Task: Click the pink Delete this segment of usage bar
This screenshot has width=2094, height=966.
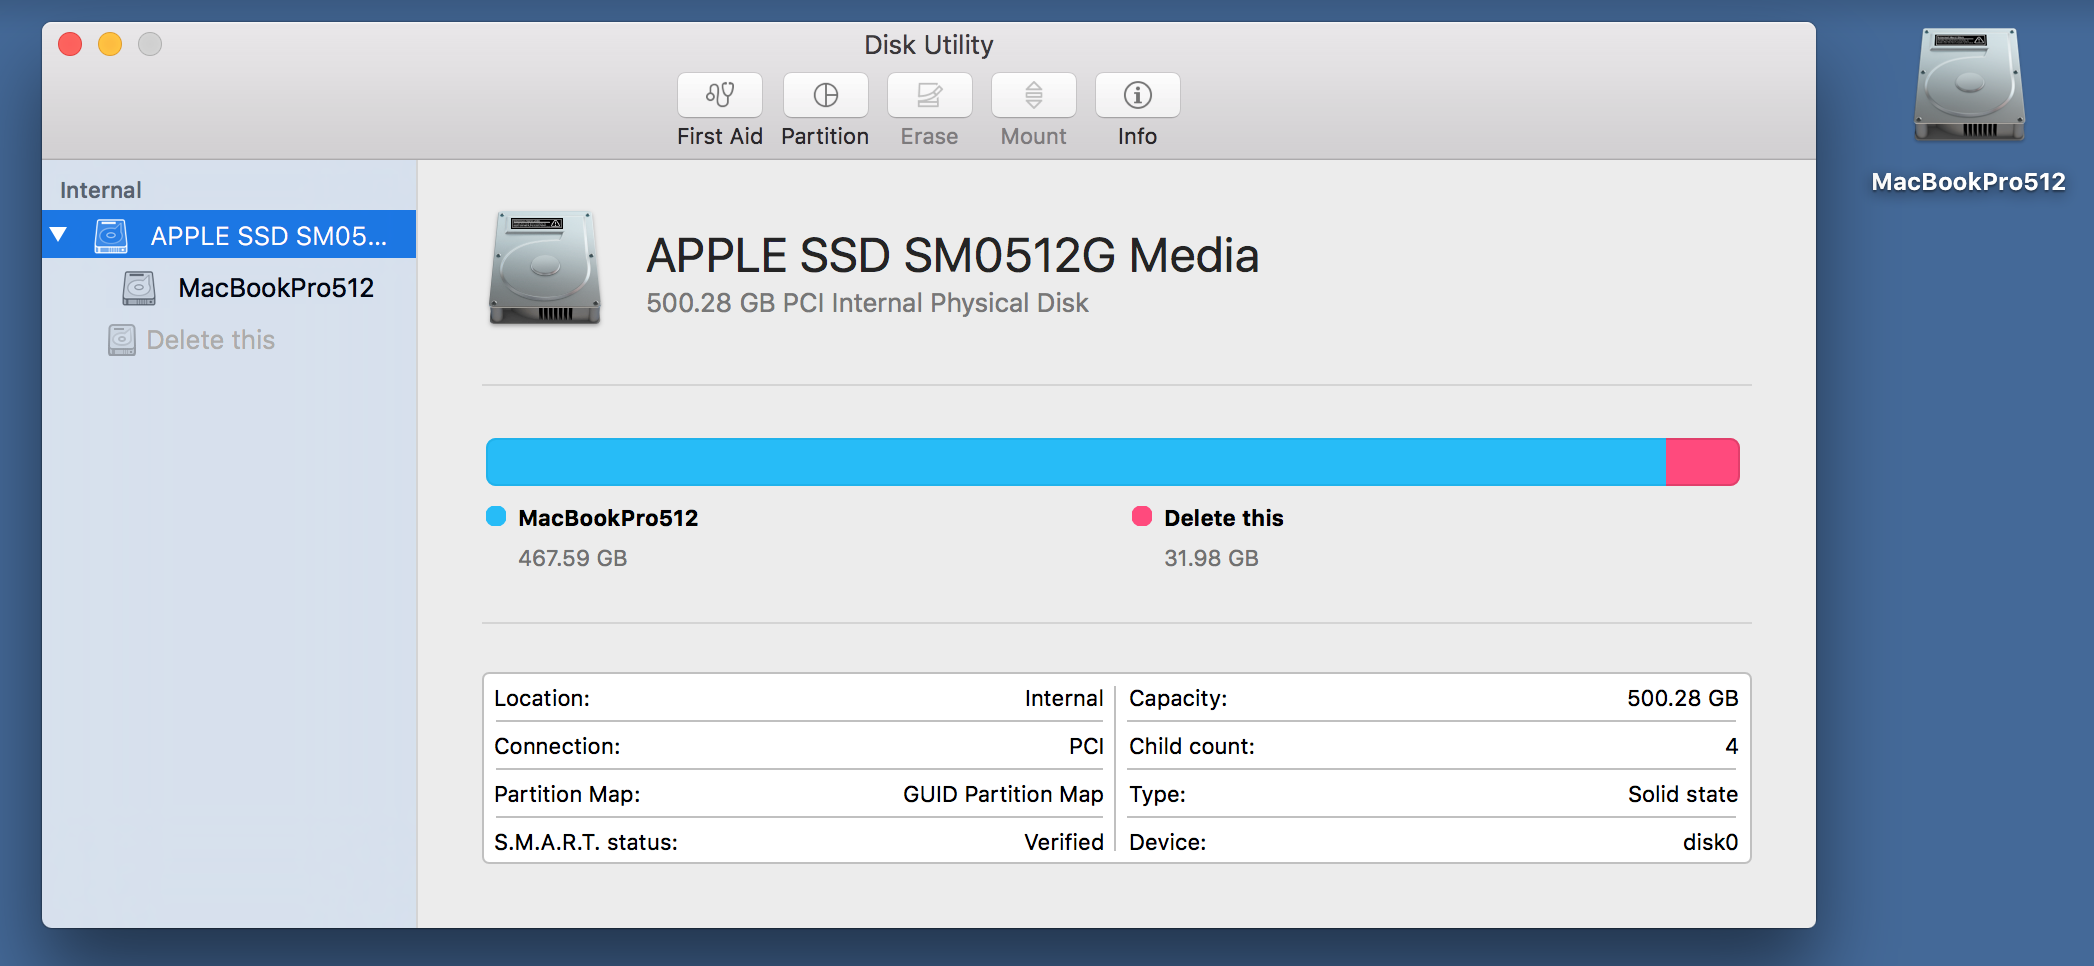Action: click(1703, 462)
